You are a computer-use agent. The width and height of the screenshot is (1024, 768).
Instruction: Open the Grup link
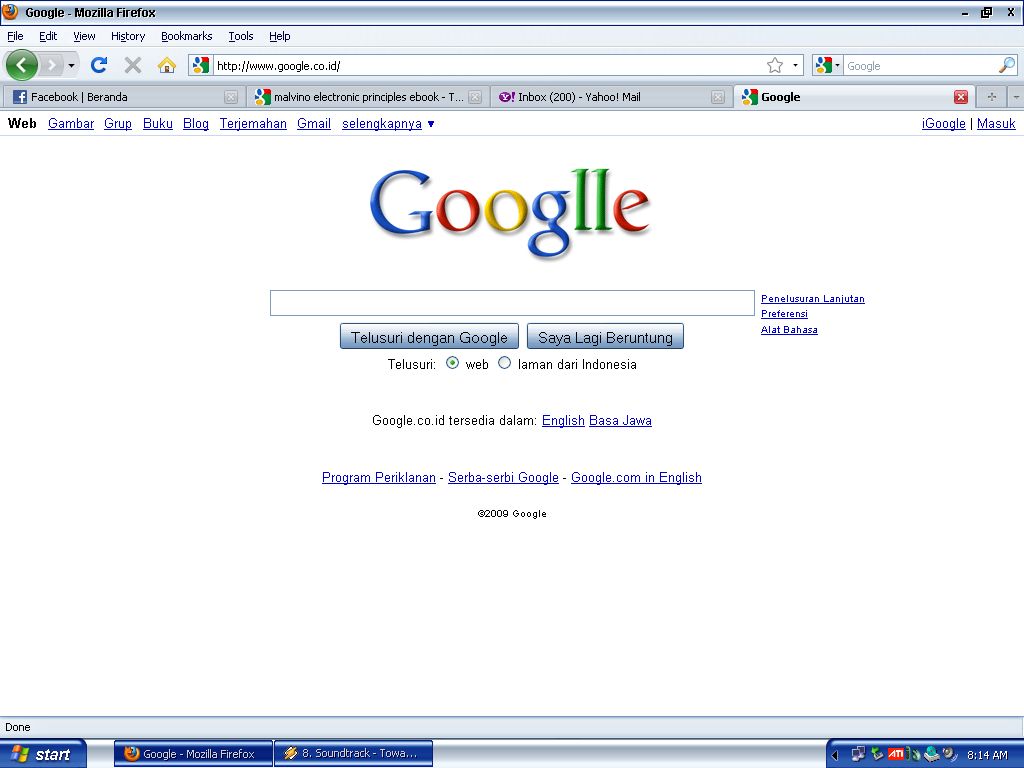pos(118,123)
